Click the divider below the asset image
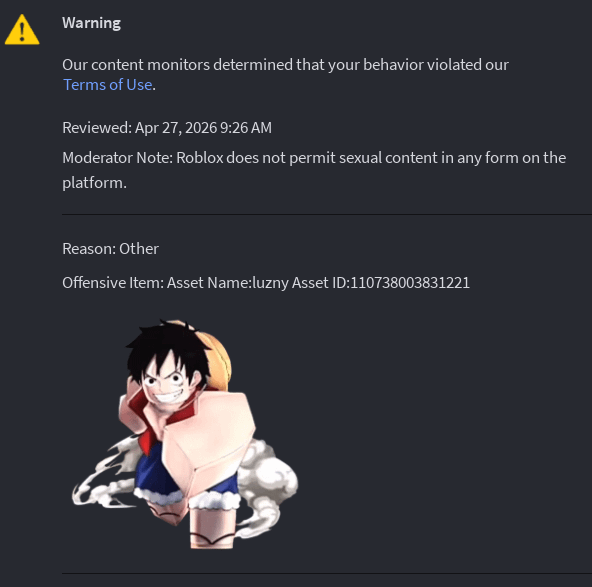 point(327,573)
